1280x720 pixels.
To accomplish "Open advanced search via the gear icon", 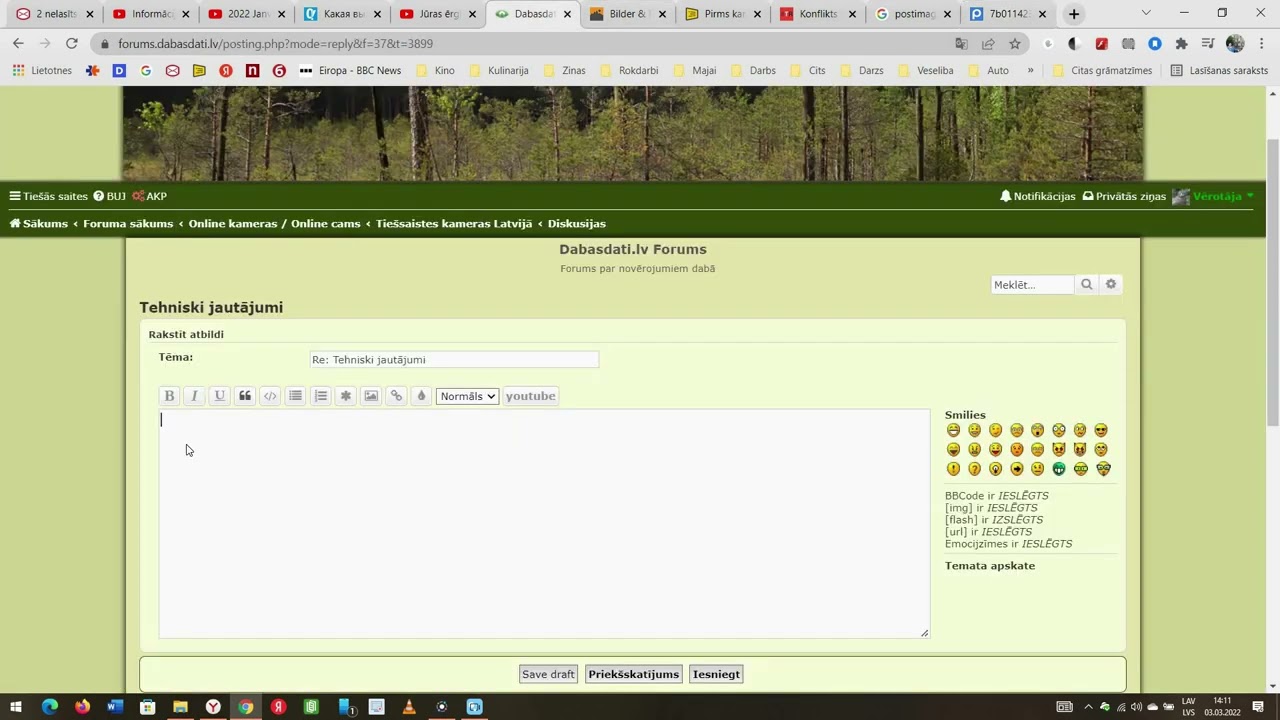I will (1110, 285).
